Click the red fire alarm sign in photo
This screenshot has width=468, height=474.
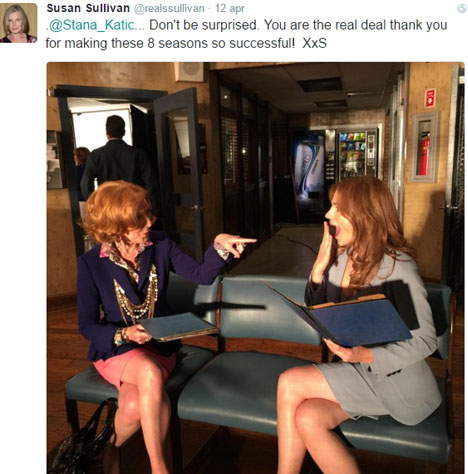coord(430,98)
